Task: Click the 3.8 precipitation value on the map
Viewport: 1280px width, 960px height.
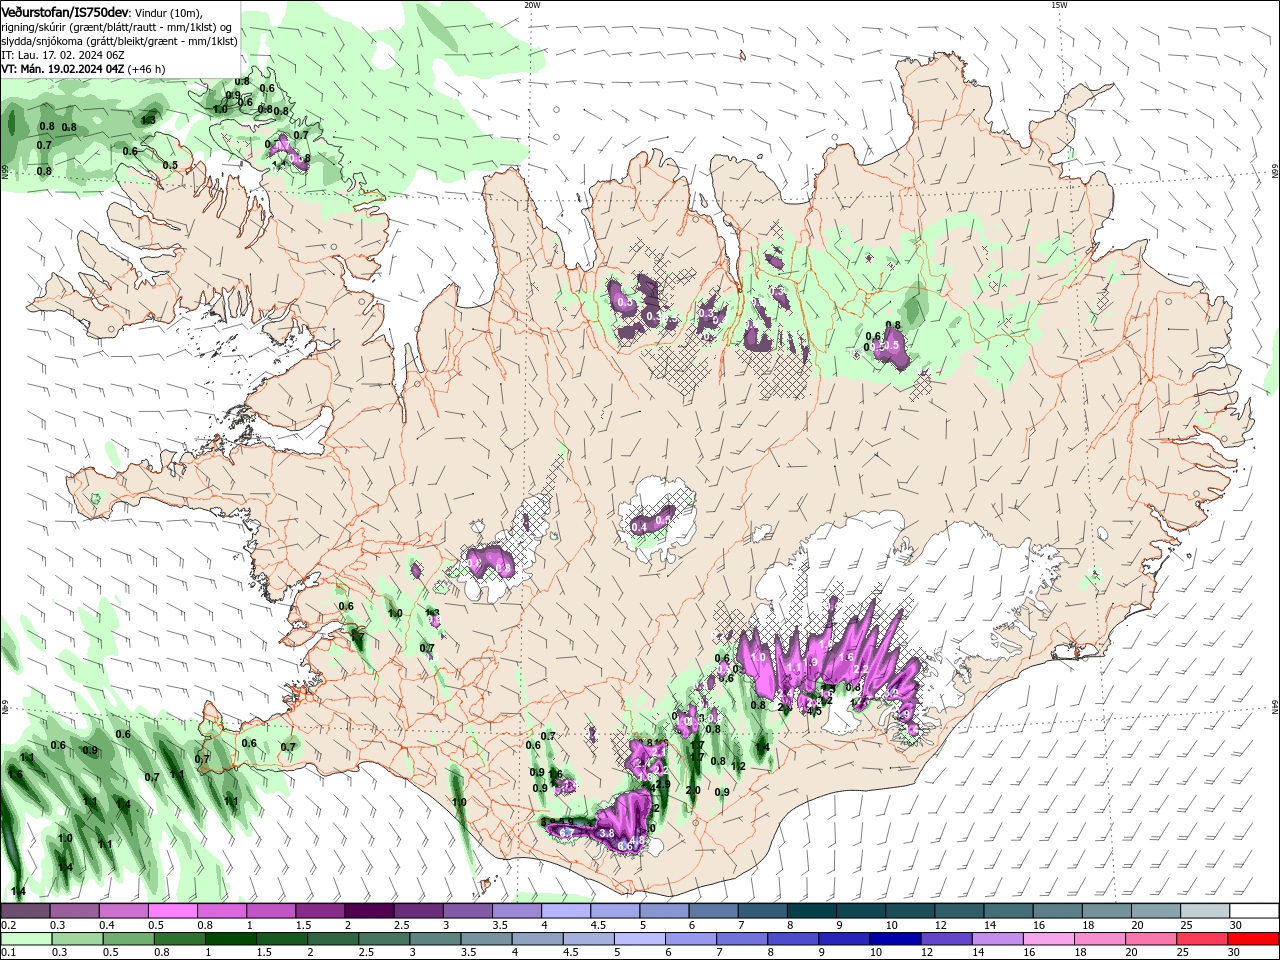Action: point(606,833)
